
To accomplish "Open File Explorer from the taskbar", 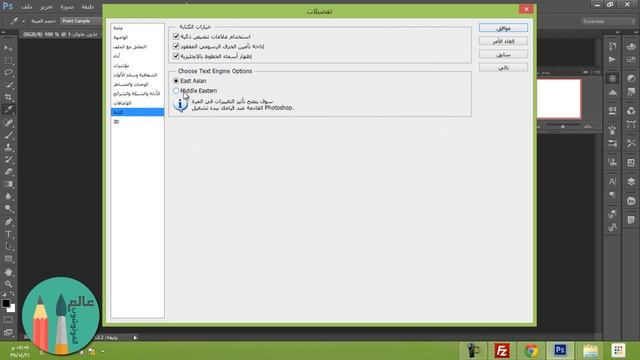I will click(x=590, y=351).
